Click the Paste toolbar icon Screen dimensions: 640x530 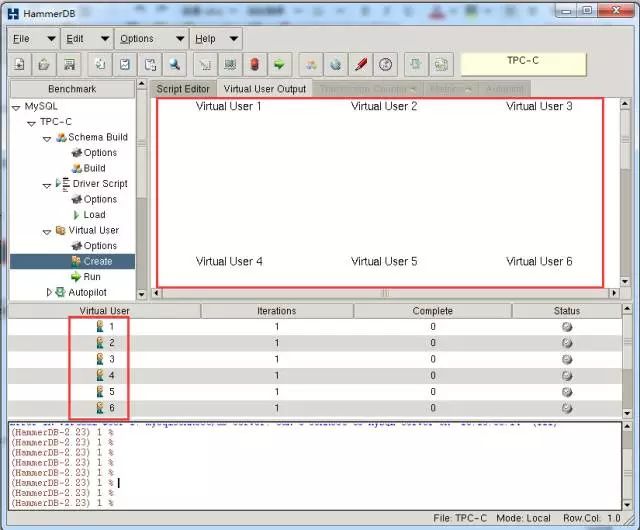click(x=150, y=65)
